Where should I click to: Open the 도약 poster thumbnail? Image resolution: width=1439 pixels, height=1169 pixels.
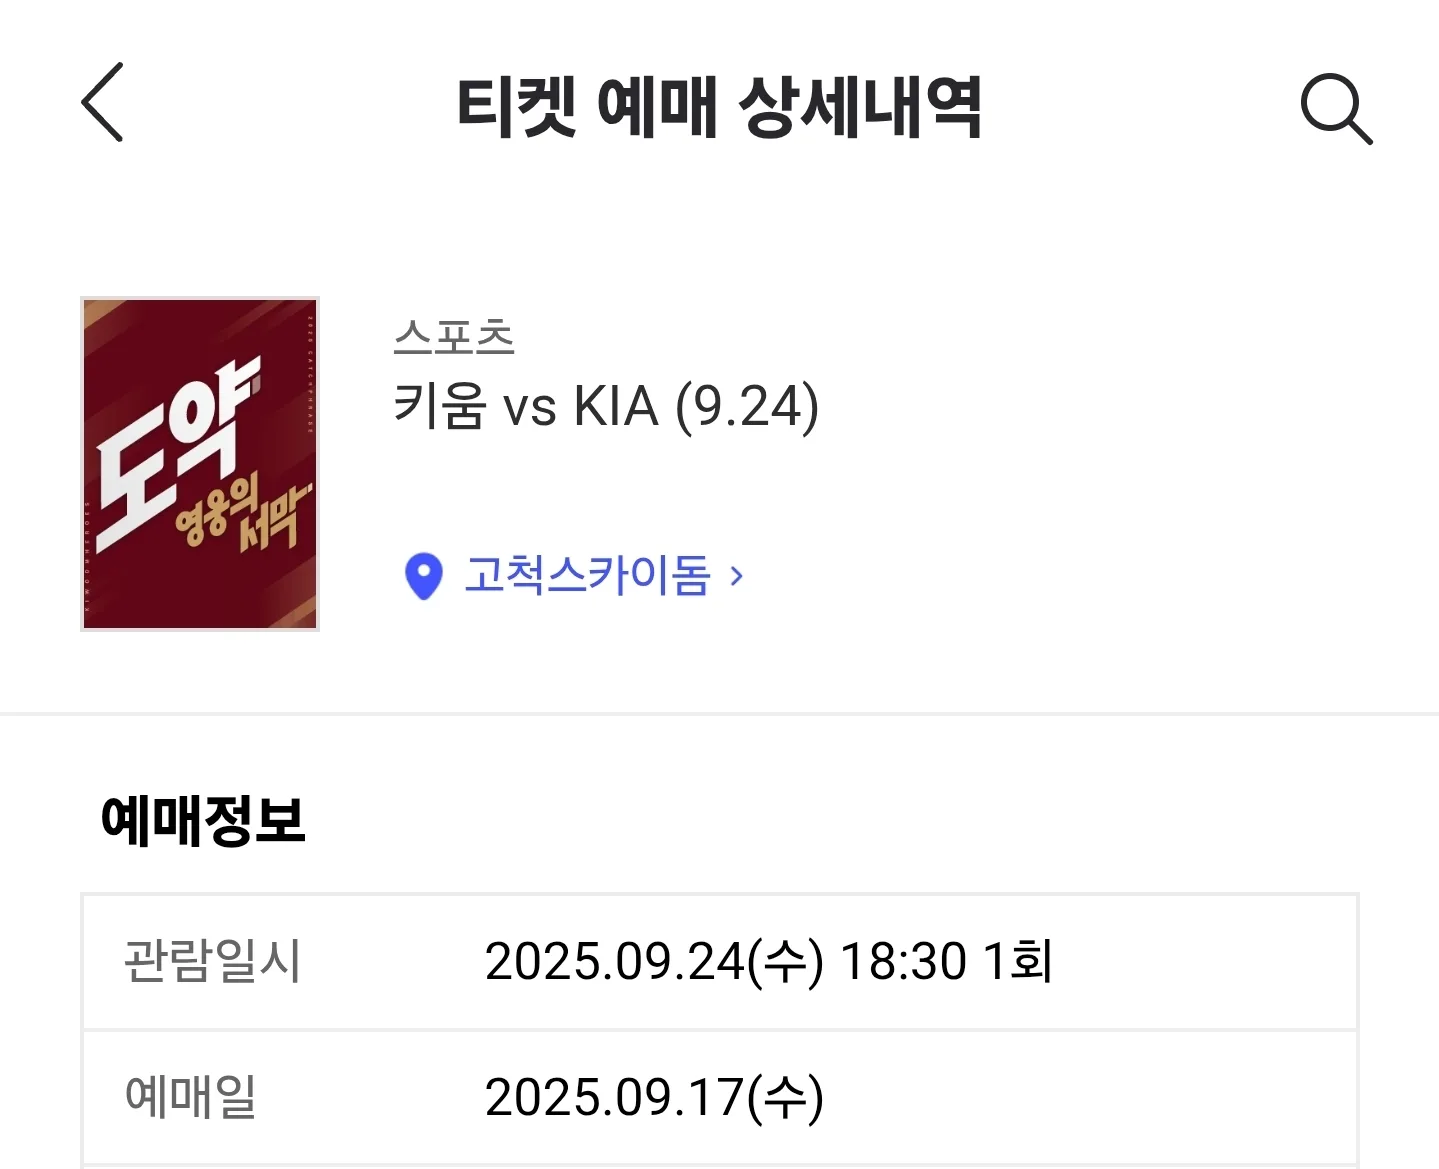[x=200, y=464]
